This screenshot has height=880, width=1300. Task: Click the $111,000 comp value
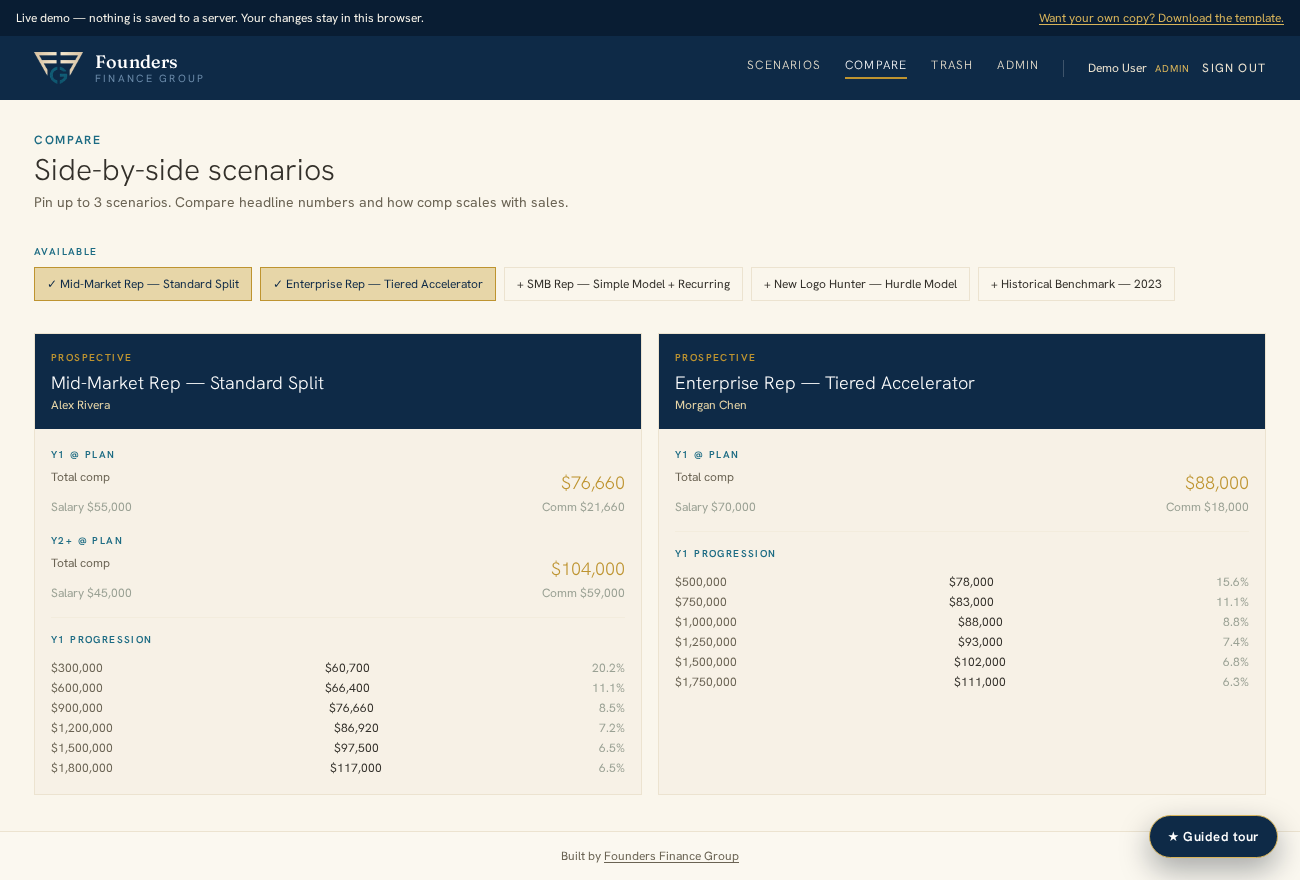pyautogui.click(x=980, y=682)
